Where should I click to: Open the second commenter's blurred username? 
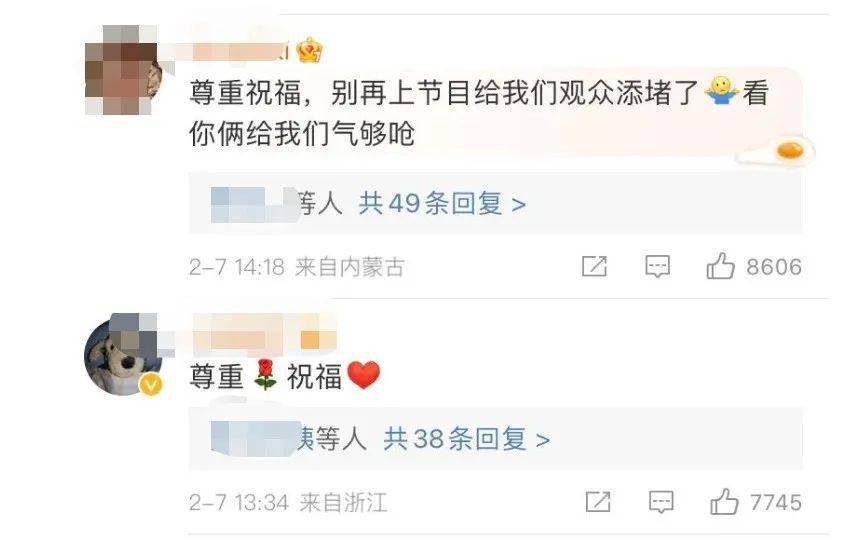[265, 337]
